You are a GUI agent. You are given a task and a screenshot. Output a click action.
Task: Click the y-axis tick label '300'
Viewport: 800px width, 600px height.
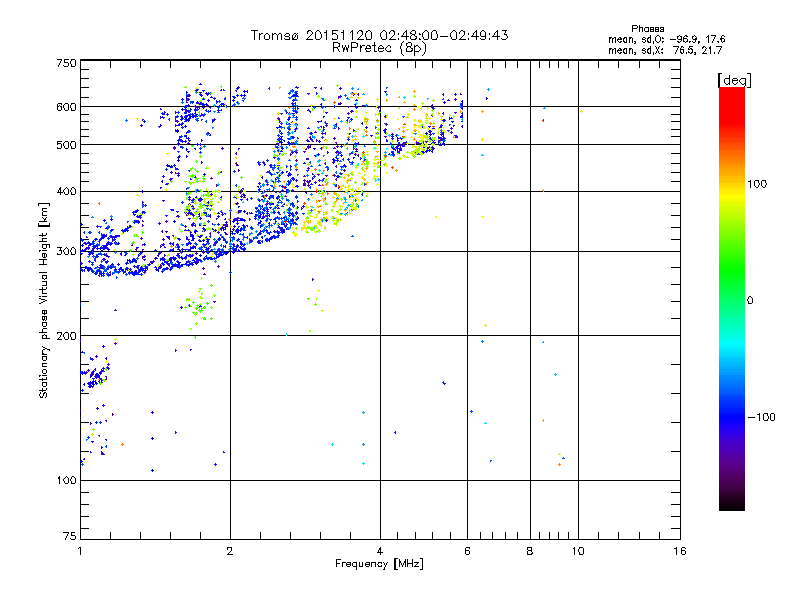pos(66,252)
